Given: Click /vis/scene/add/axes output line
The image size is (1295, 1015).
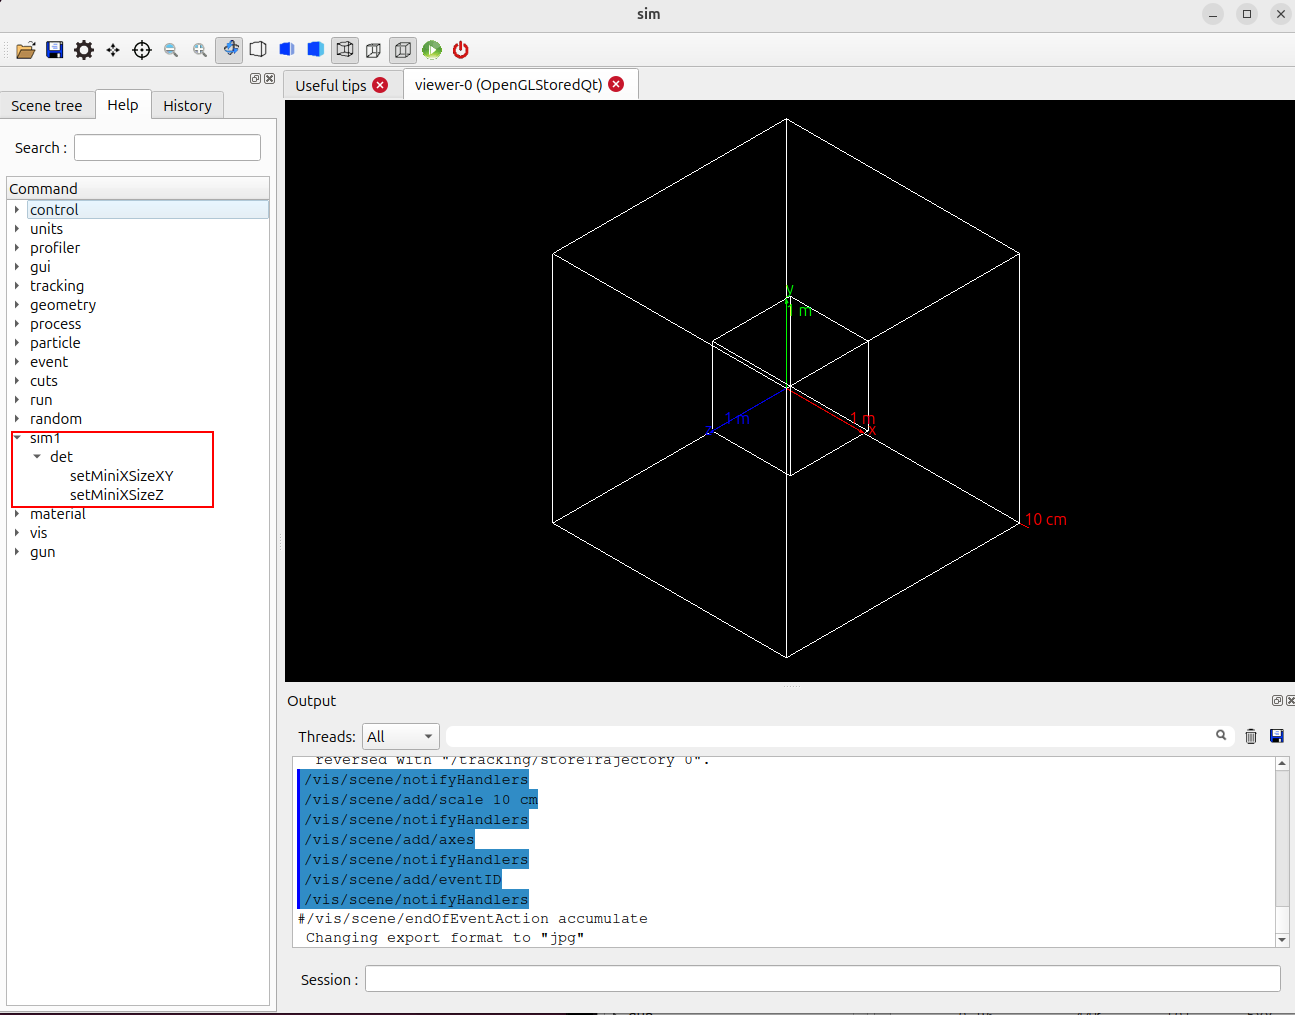Looking at the screenshot, I should click(x=389, y=840).
